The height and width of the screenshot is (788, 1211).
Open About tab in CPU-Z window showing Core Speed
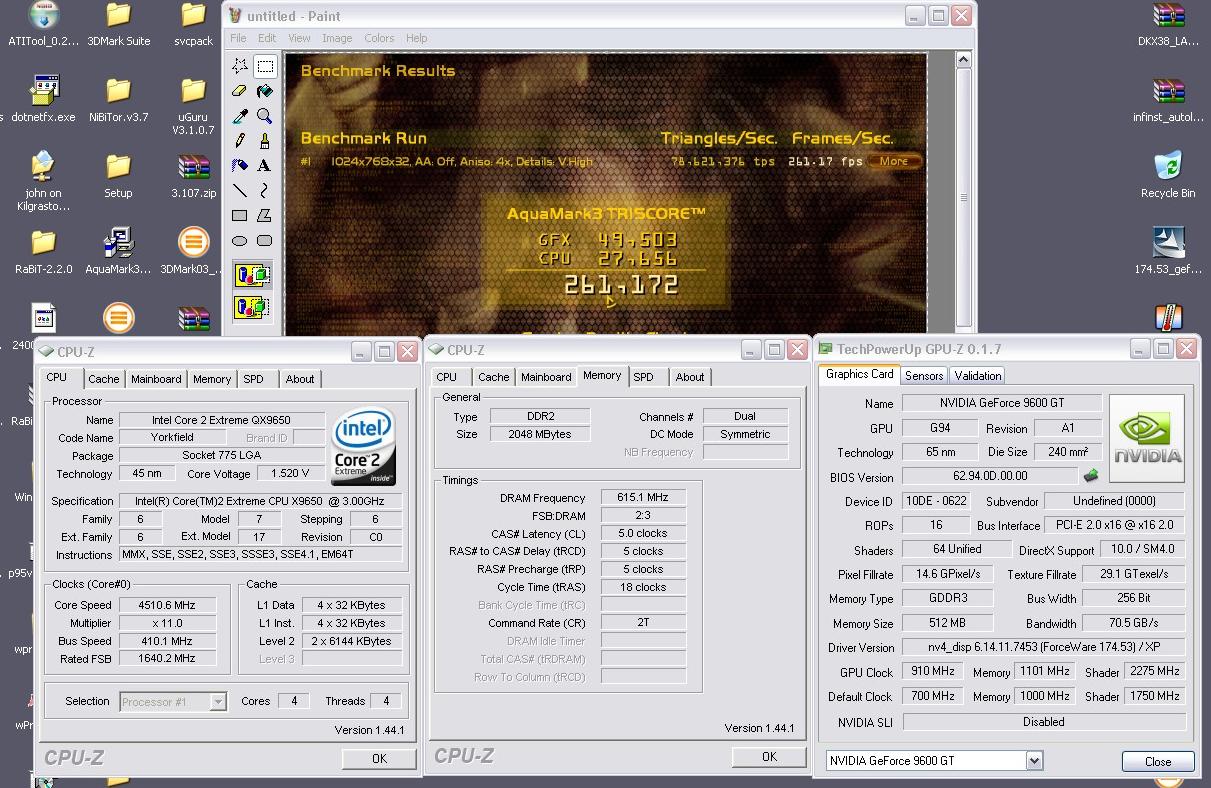[x=300, y=379]
